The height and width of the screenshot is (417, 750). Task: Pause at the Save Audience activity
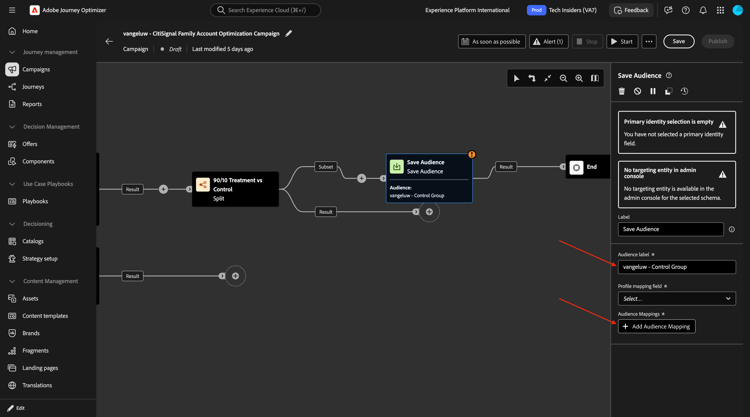[653, 91]
